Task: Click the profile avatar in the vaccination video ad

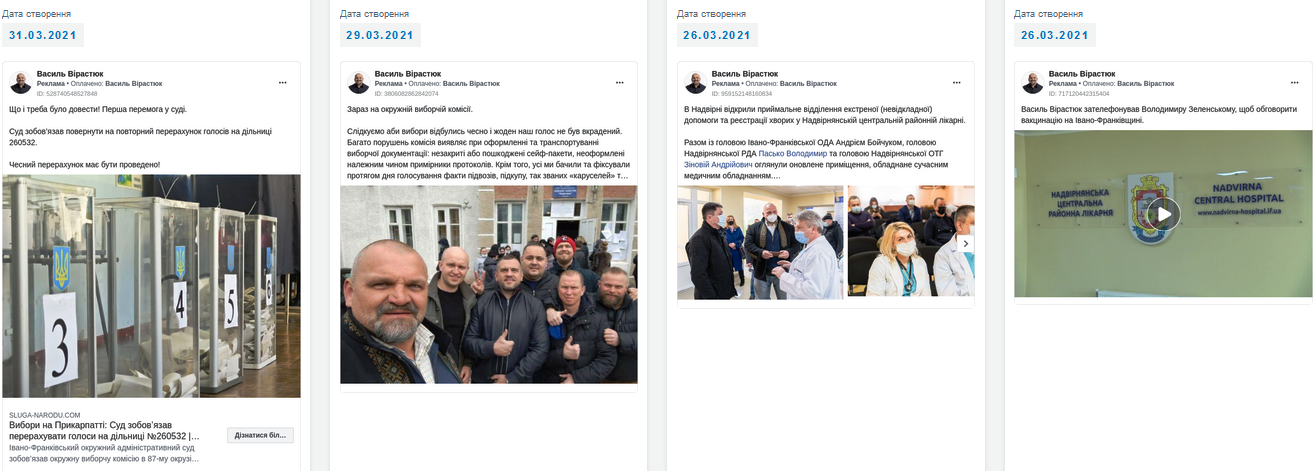Action: tap(1033, 83)
